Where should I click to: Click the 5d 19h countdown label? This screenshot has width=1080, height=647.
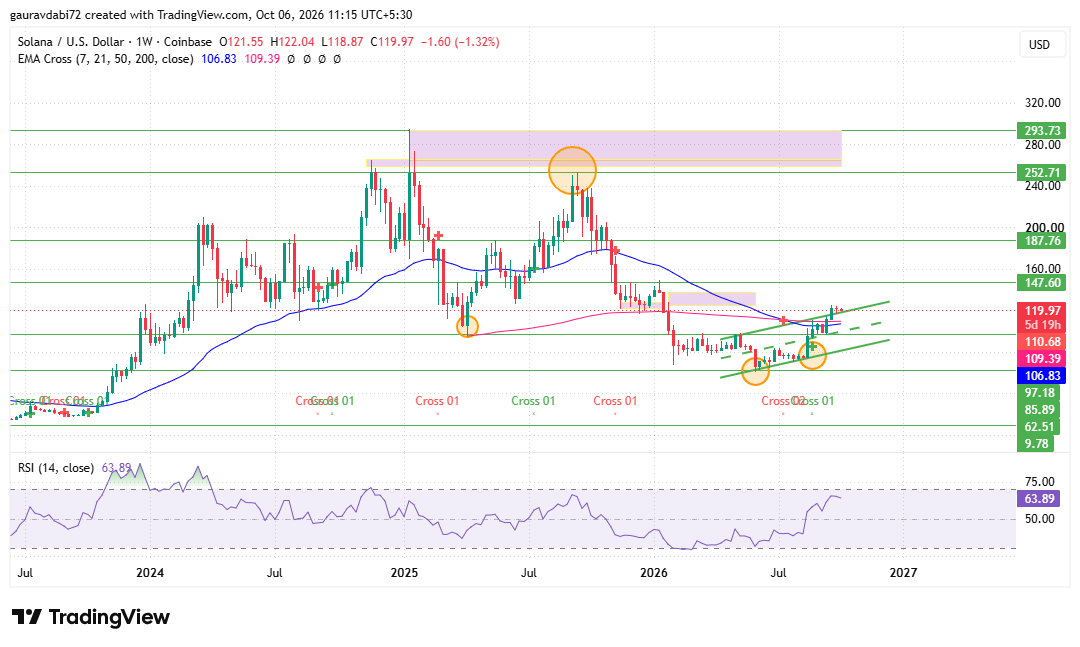pyautogui.click(x=1041, y=325)
